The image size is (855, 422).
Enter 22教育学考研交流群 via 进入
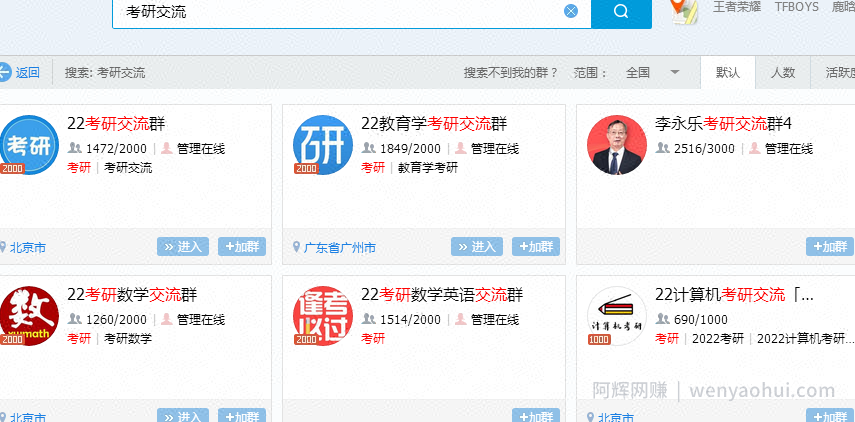point(477,246)
